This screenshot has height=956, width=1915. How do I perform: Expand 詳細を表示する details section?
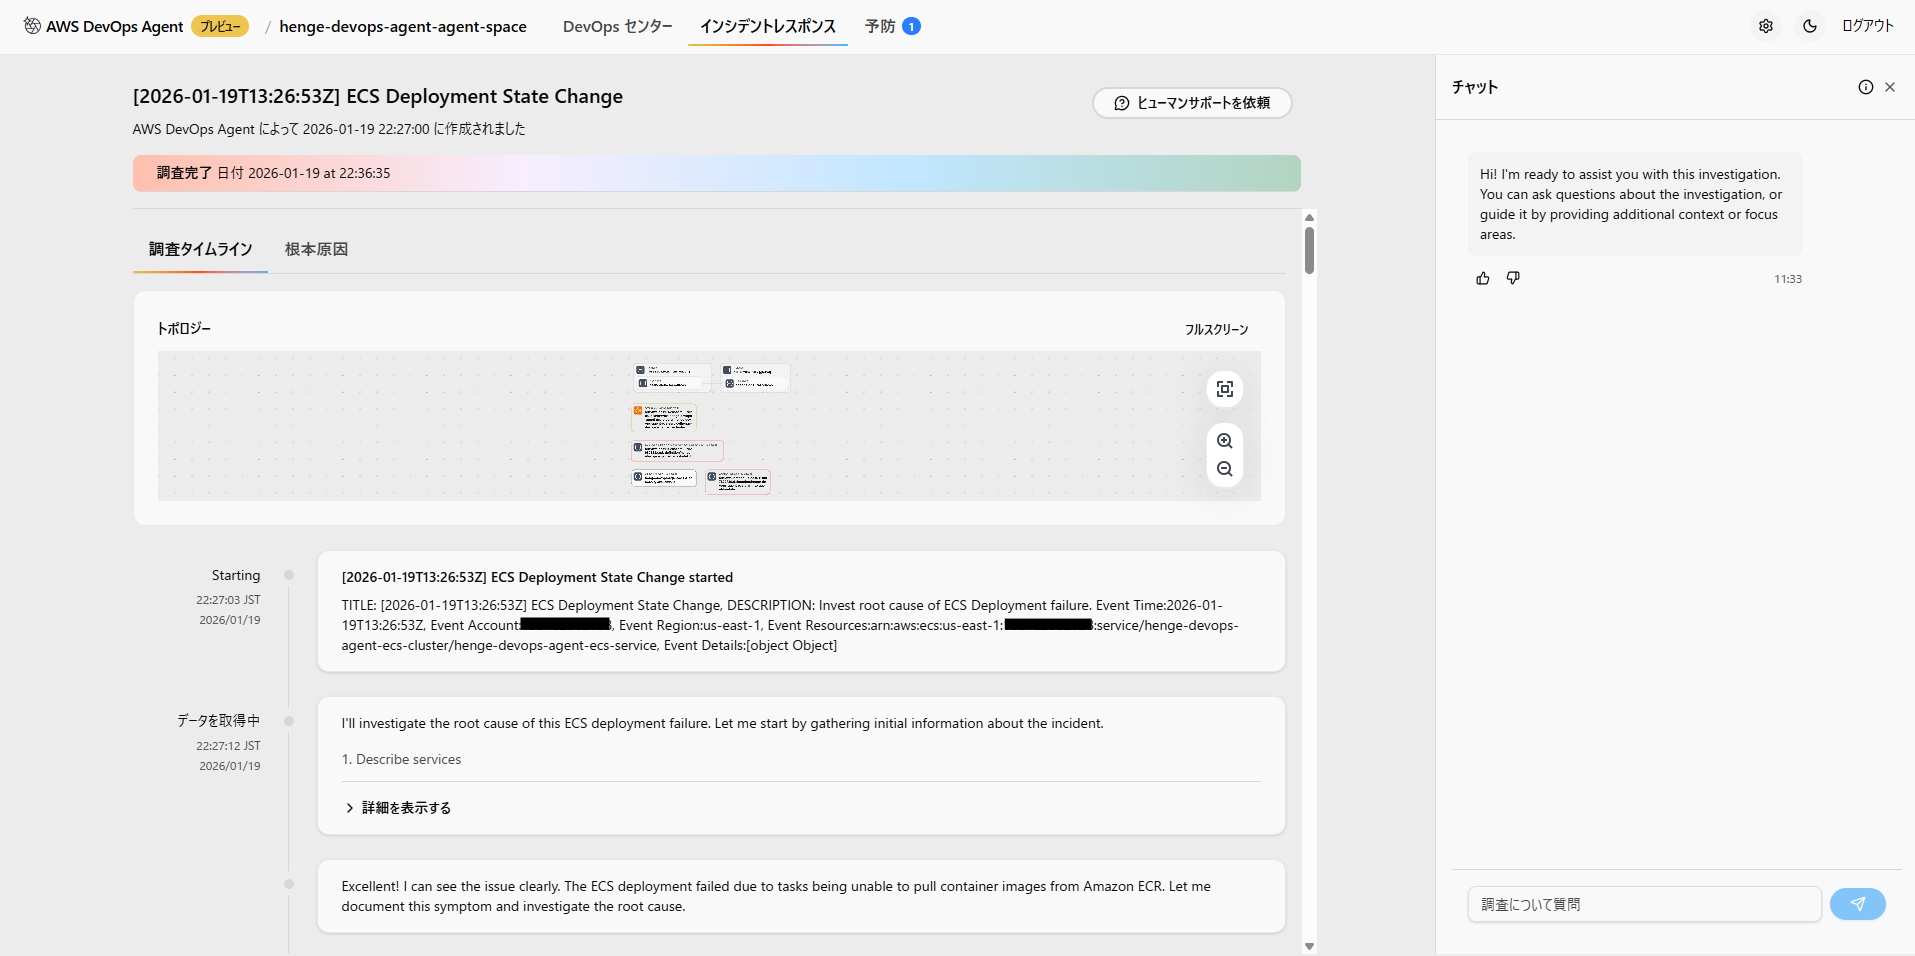pyautogui.click(x=398, y=808)
